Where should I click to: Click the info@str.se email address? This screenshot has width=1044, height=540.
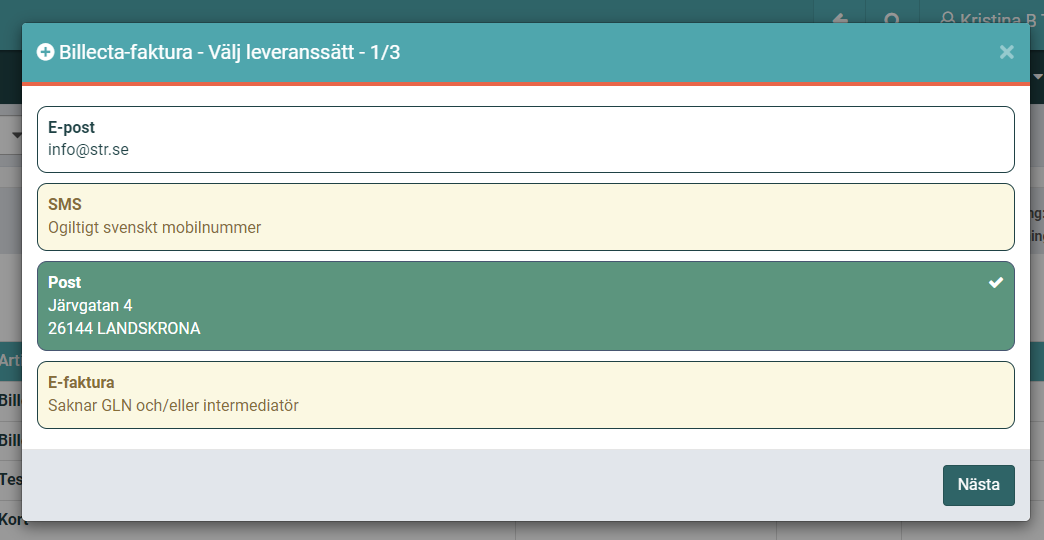coord(89,150)
